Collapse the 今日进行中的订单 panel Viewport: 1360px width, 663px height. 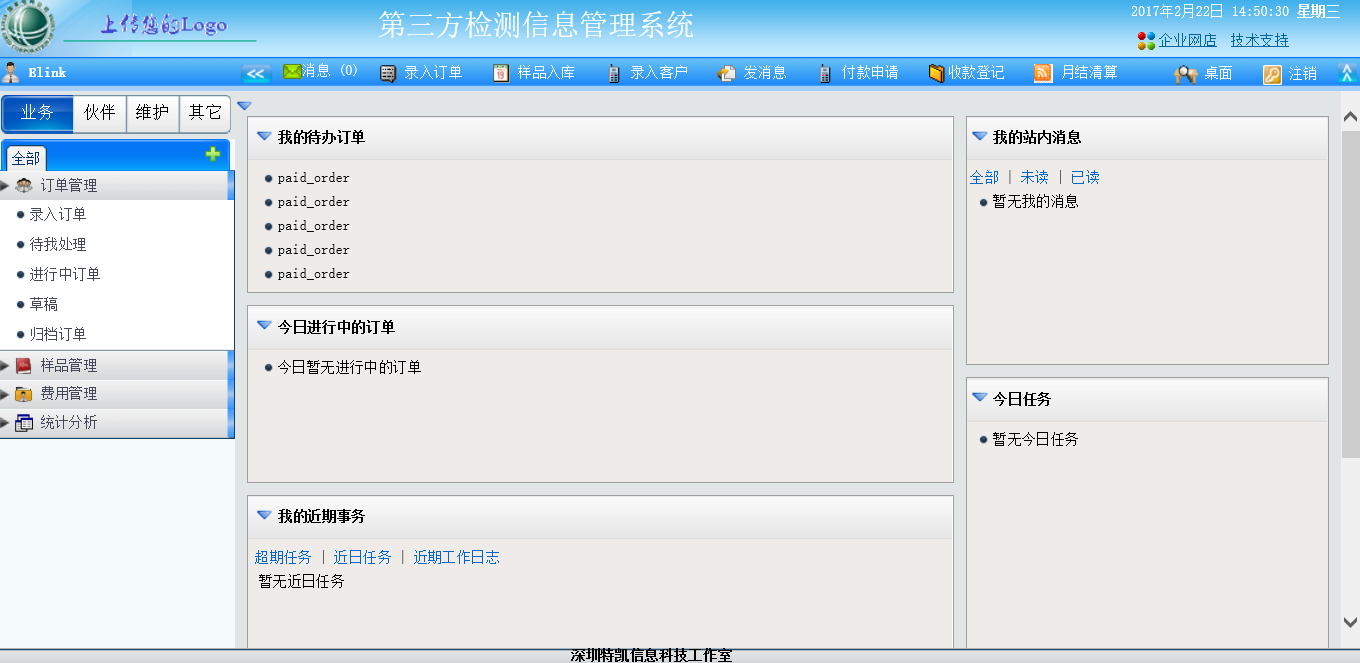(264, 325)
